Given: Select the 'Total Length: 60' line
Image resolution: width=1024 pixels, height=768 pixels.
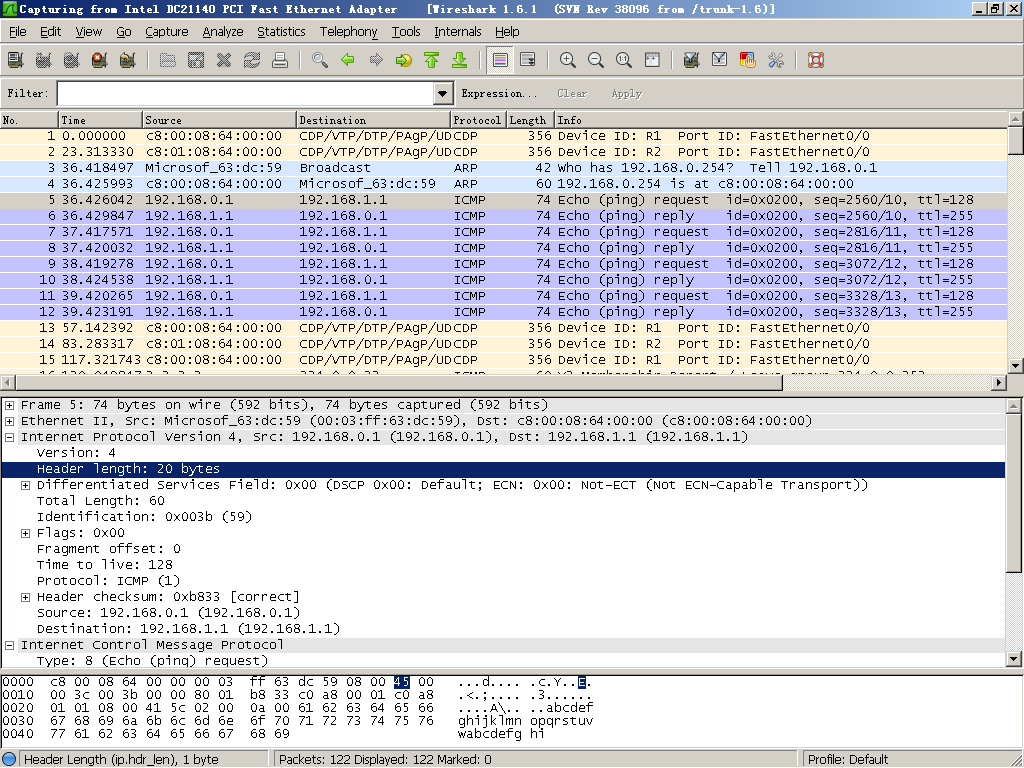Looking at the screenshot, I should click(101, 501).
